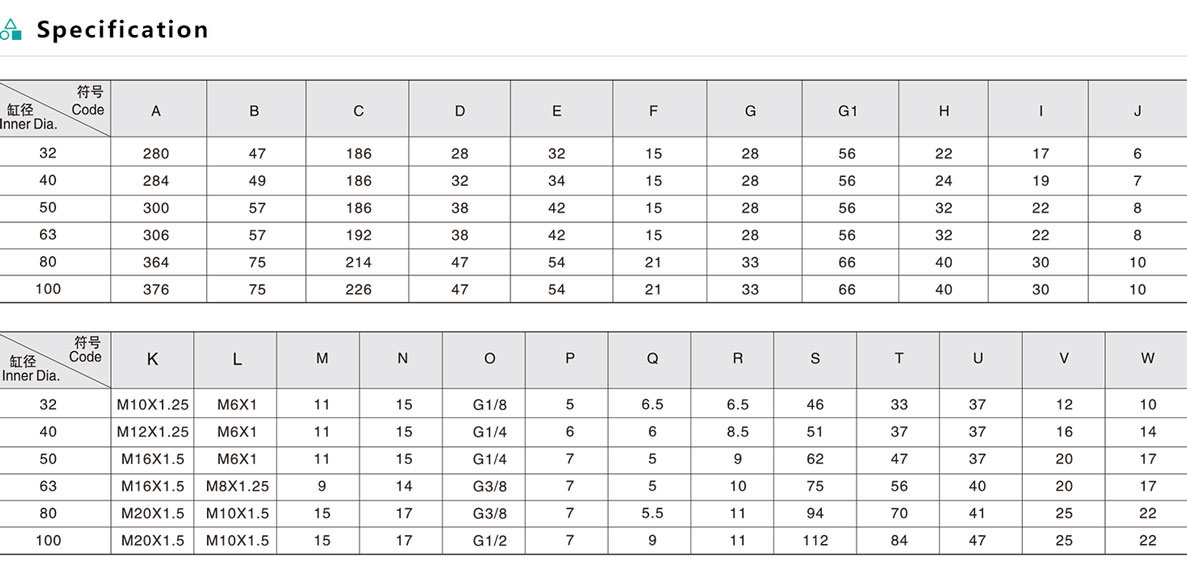Screen dimensions: 1187x579
Task: Select the column A header cell
Action: [156, 111]
